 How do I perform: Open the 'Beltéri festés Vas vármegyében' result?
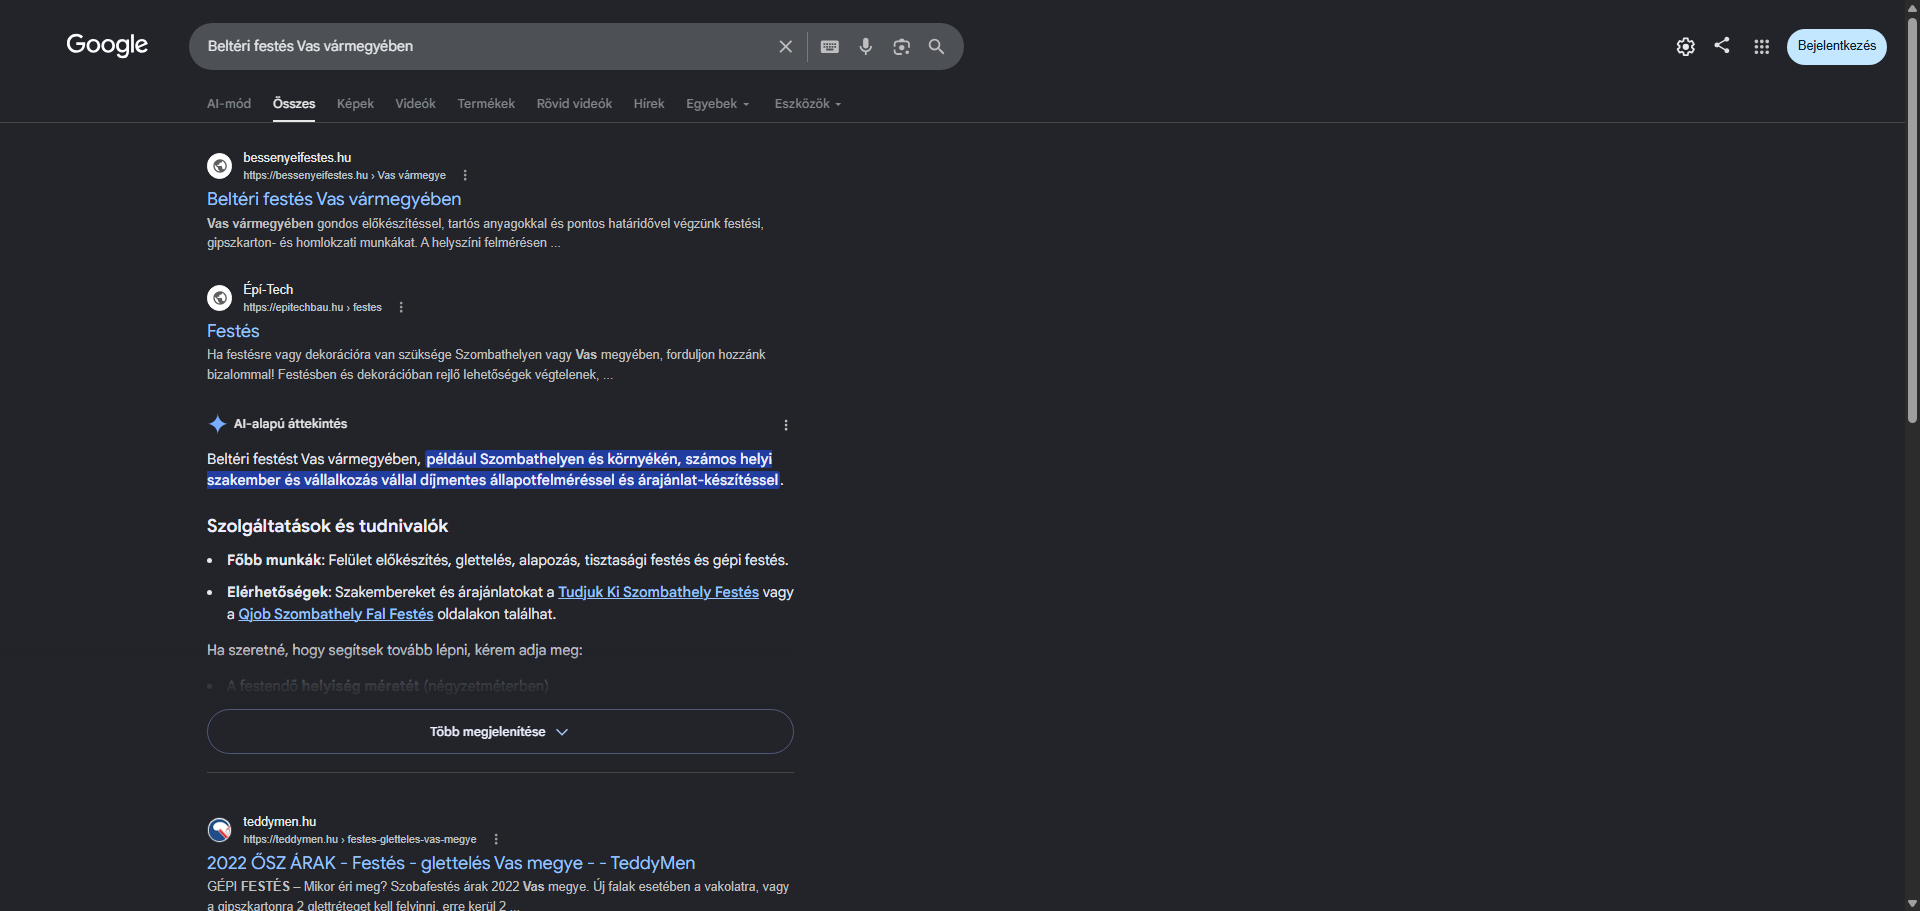click(x=334, y=199)
